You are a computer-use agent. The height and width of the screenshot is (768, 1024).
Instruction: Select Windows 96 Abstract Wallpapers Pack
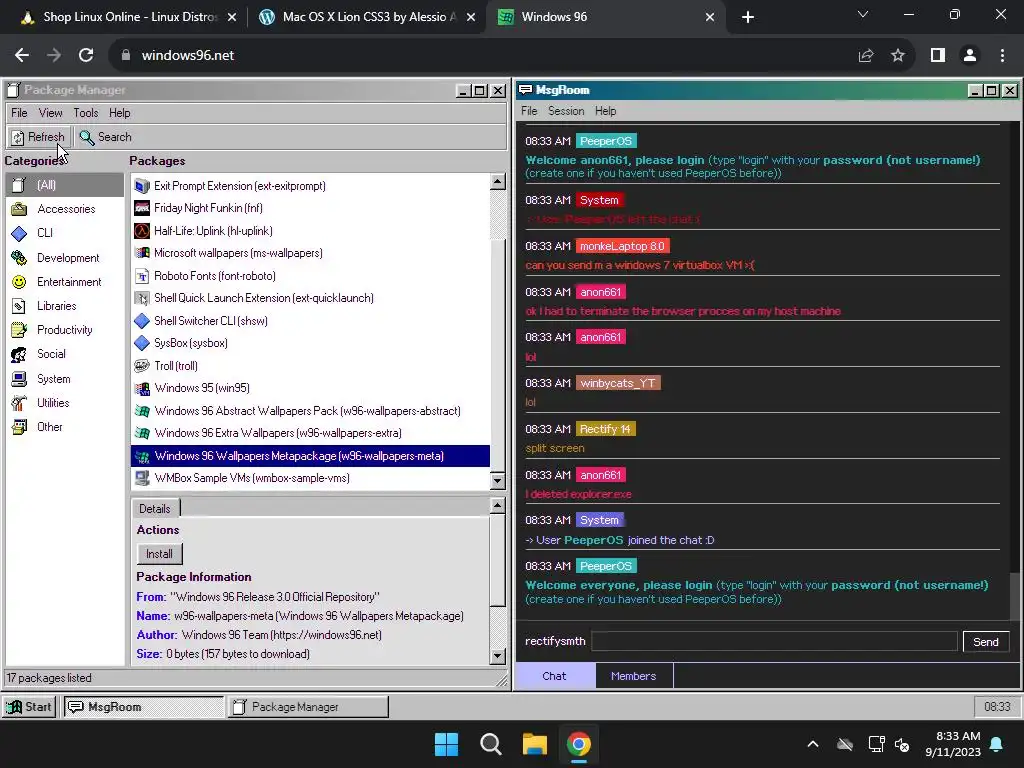[x=310, y=411]
